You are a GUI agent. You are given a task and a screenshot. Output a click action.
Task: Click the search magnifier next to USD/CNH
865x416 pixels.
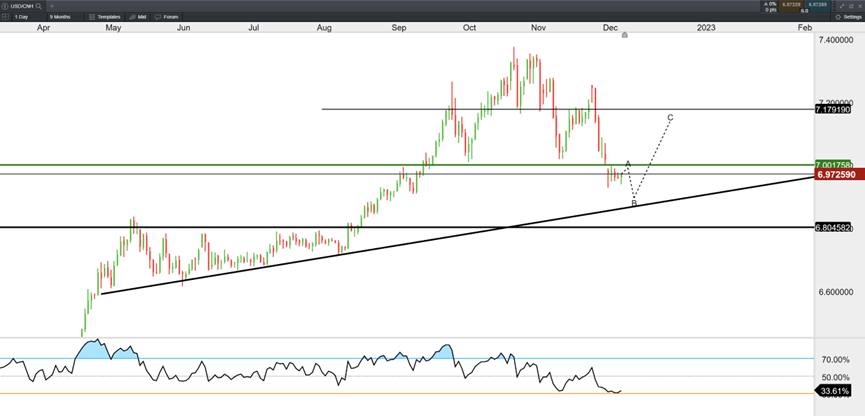[x=38, y=6]
